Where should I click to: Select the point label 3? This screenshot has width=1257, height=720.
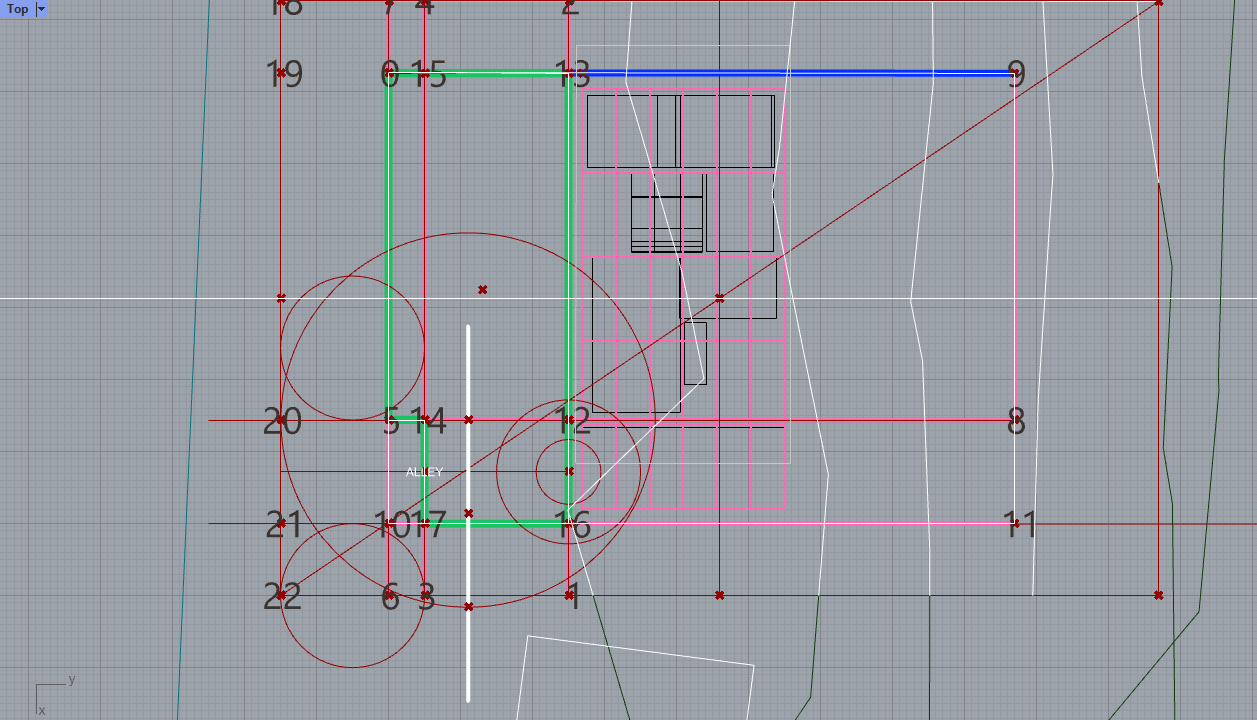(x=426, y=598)
